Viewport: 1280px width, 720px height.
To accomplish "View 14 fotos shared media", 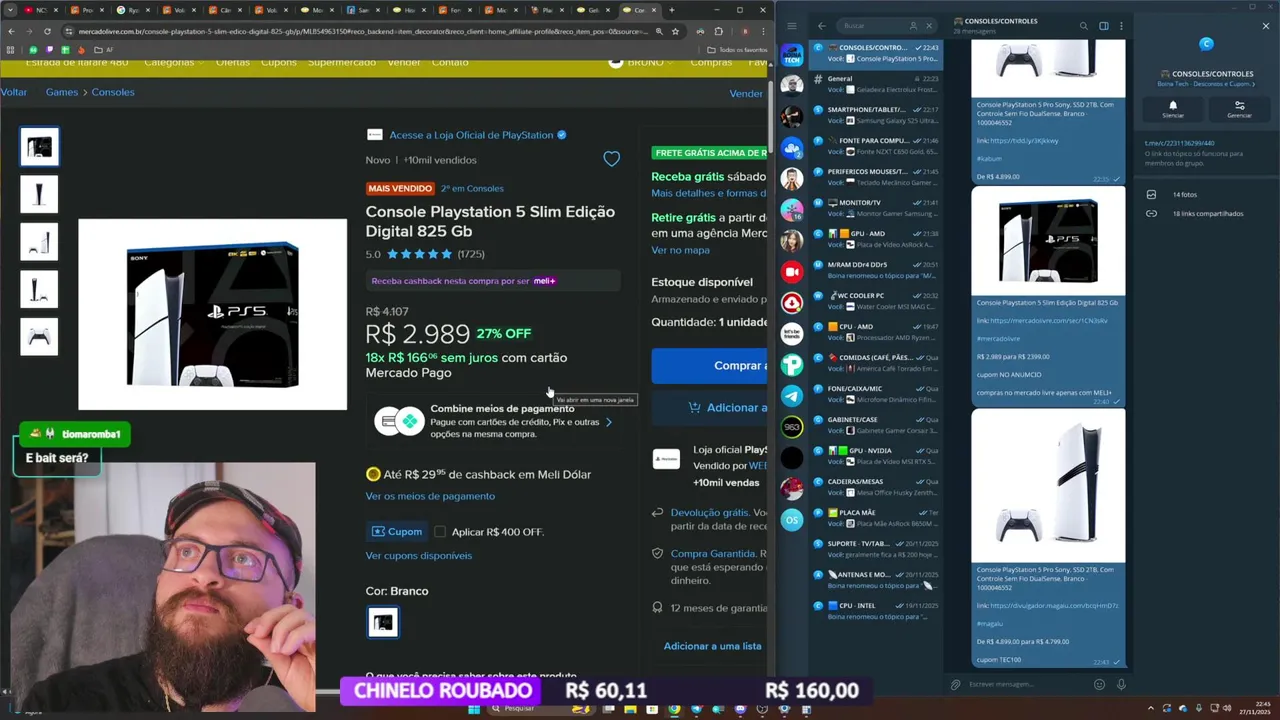I will tap(1184, 194).
